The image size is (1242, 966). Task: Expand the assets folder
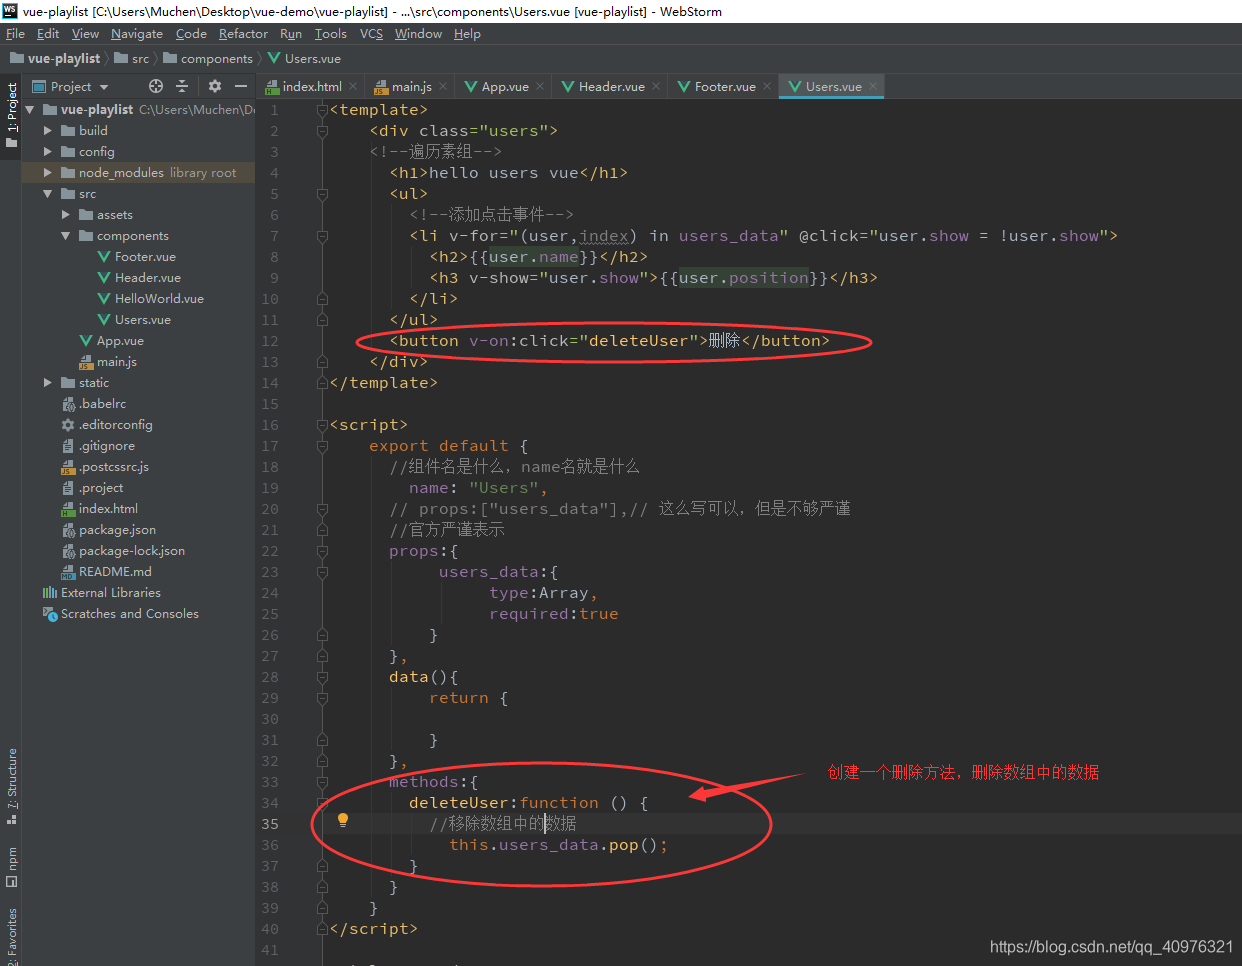(65, 215)
